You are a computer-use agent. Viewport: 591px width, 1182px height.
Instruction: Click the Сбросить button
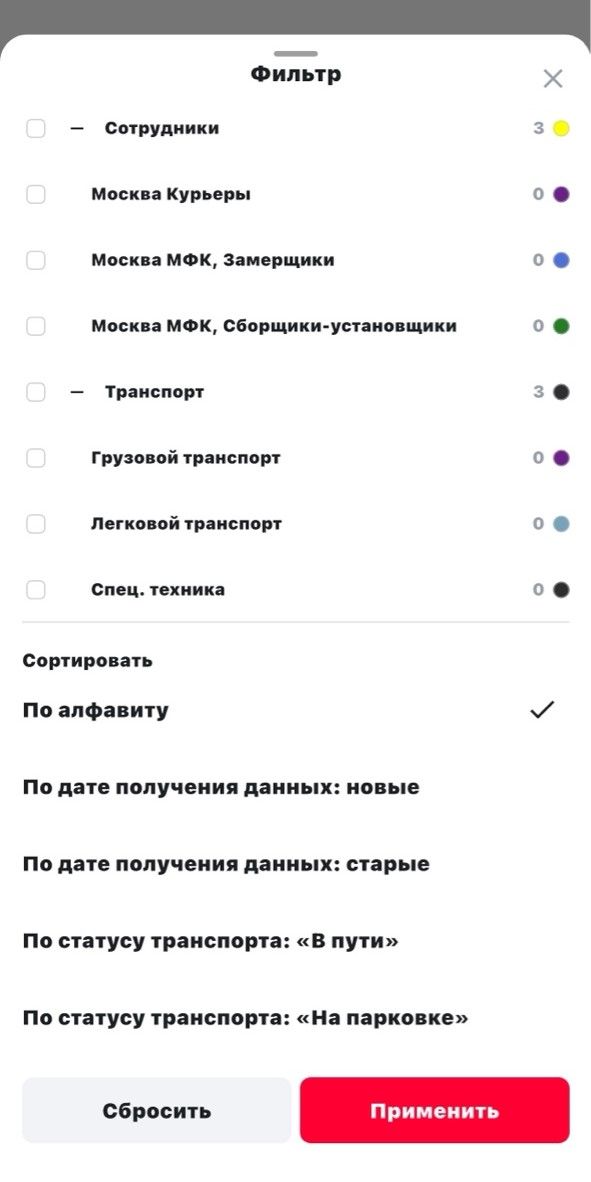point(157,1110)
